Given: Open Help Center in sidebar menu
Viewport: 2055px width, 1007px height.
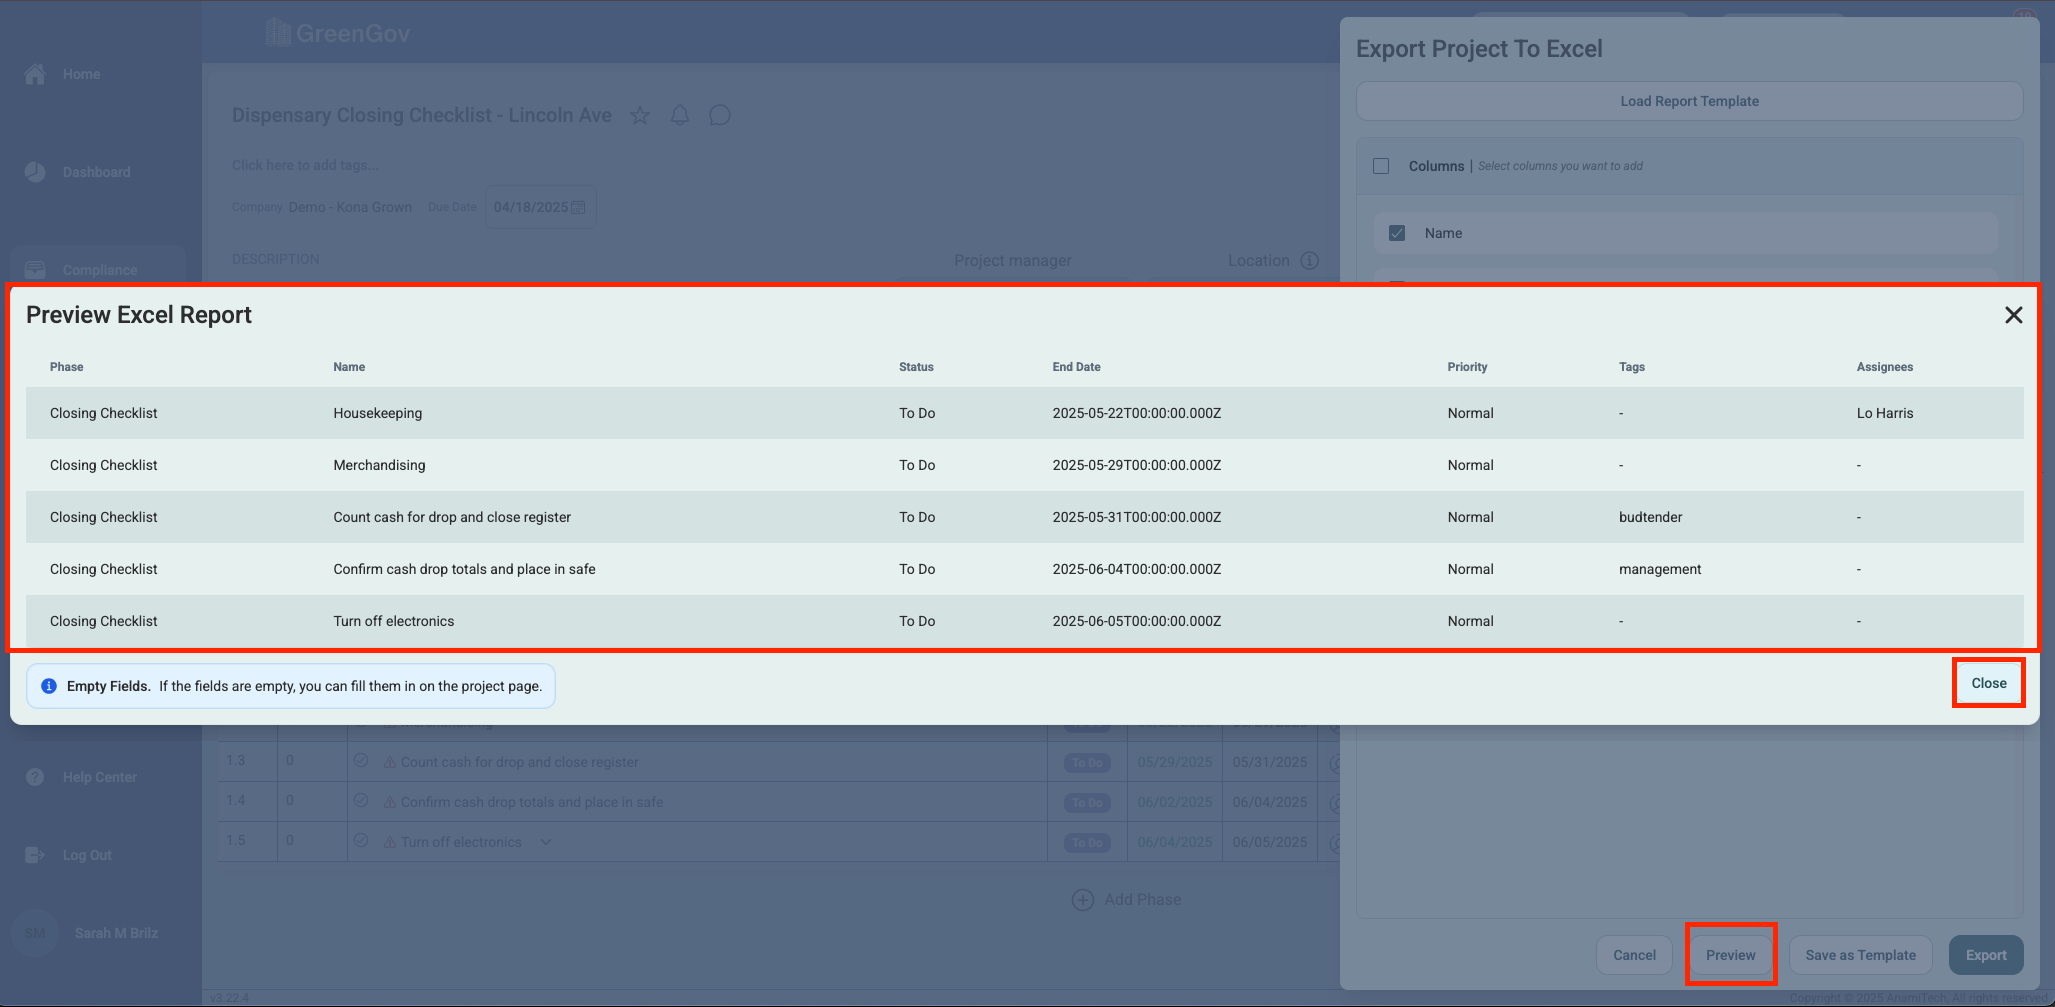Looking at the screenshot, I should pos(100,777).
